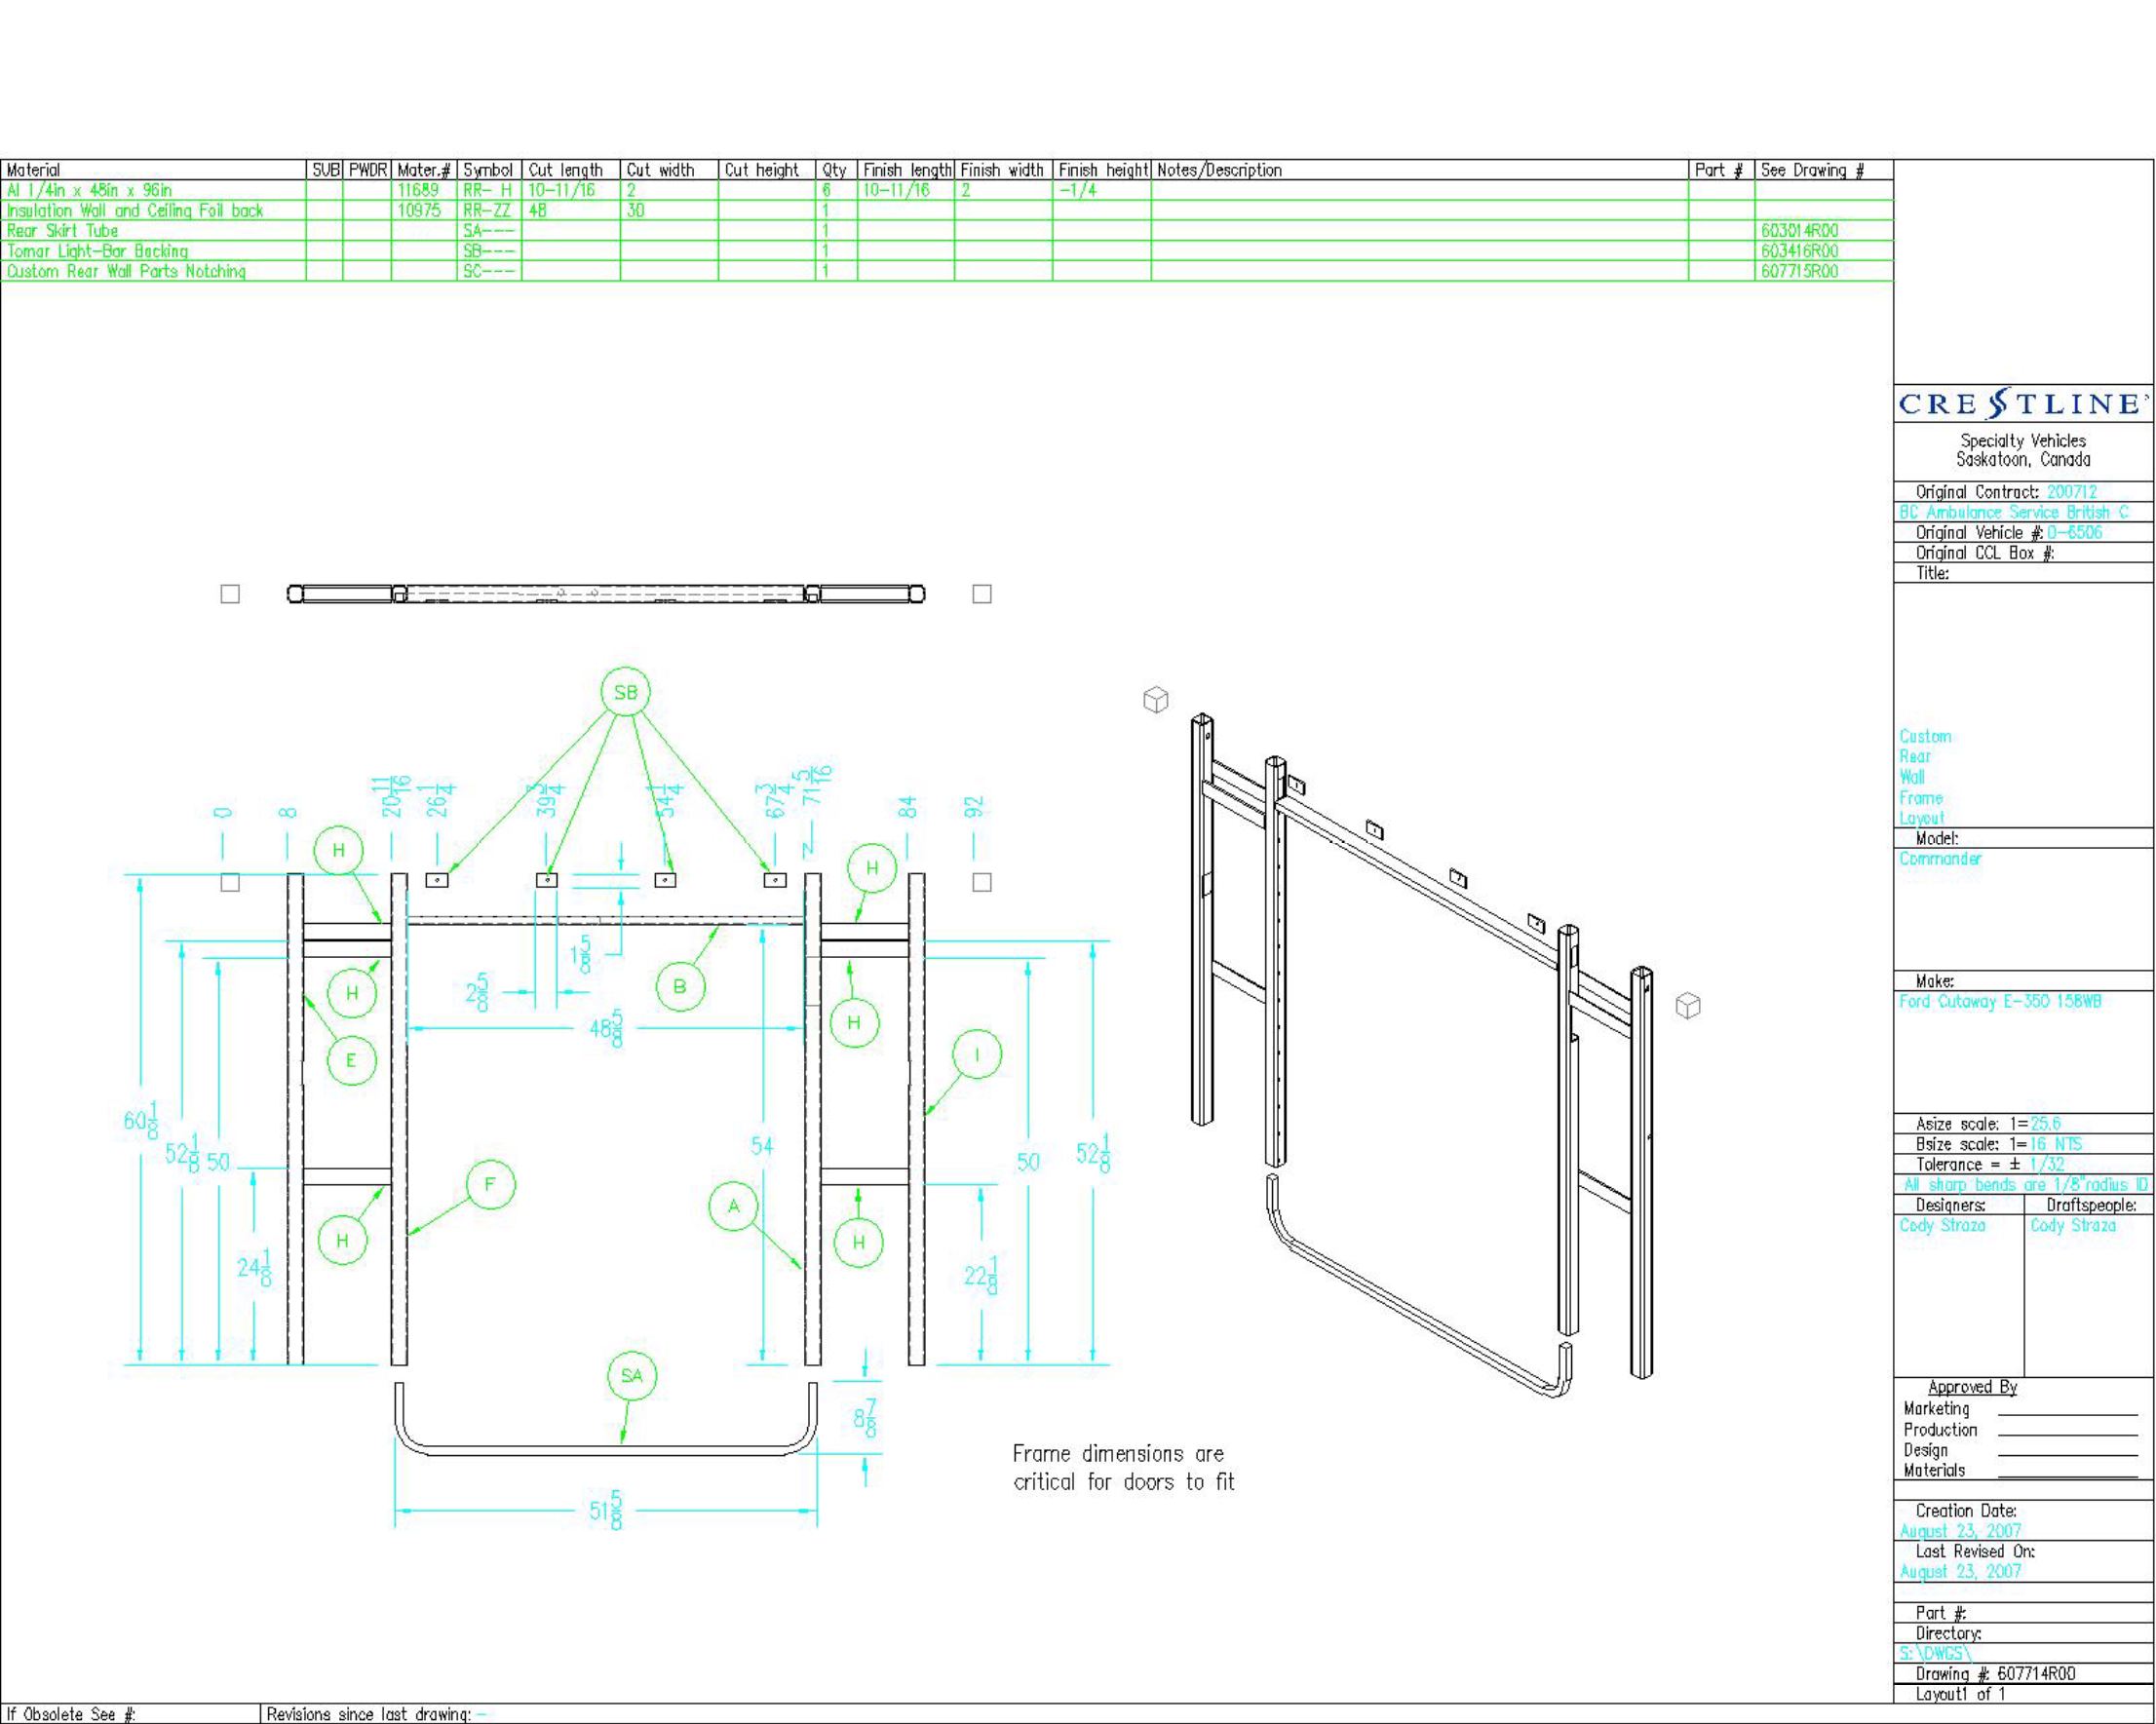Click the Notes/Description column header
2156x1724 pixels.
1219,170
